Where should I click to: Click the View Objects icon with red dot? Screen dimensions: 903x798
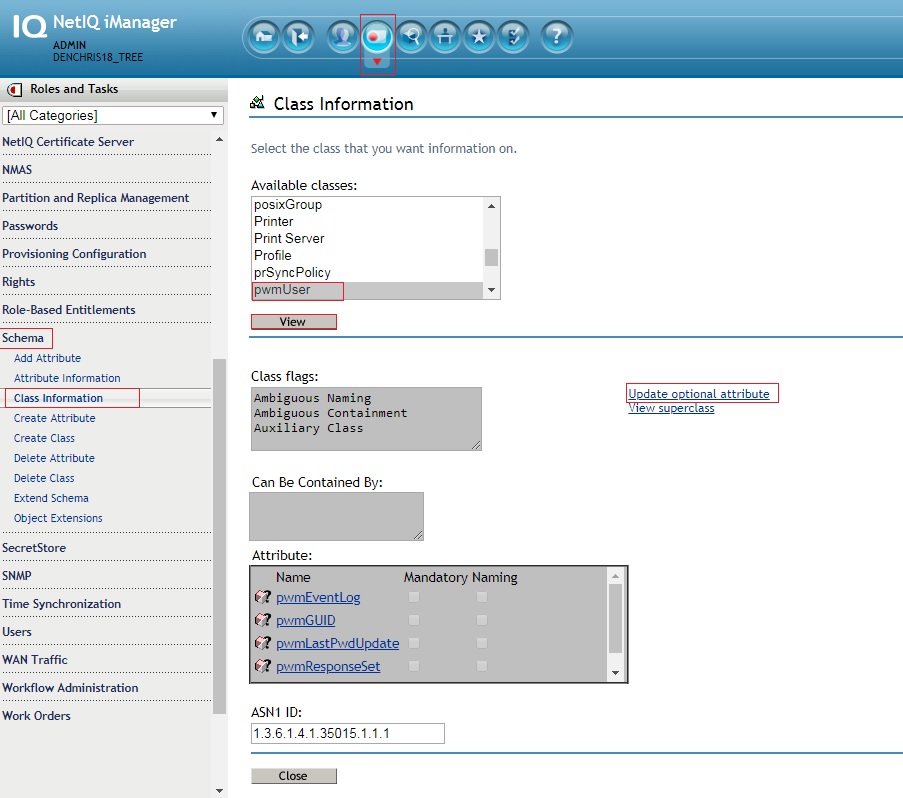377,37
